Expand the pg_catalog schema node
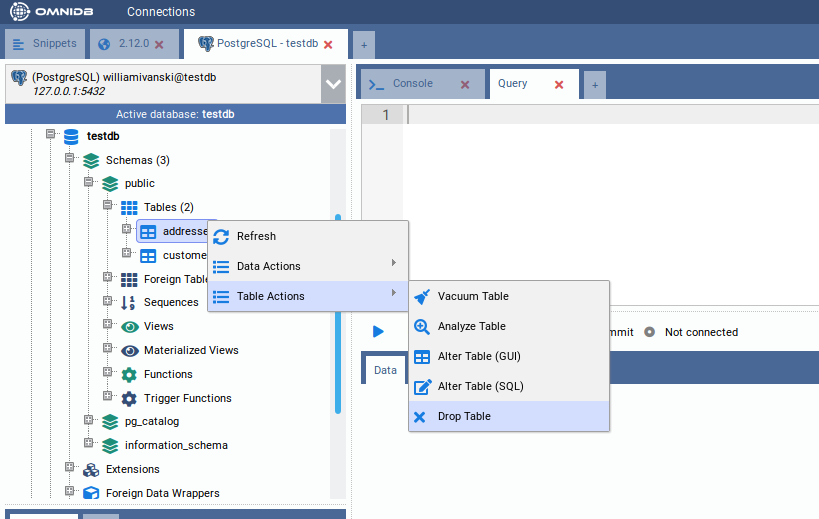 (88, 419)
